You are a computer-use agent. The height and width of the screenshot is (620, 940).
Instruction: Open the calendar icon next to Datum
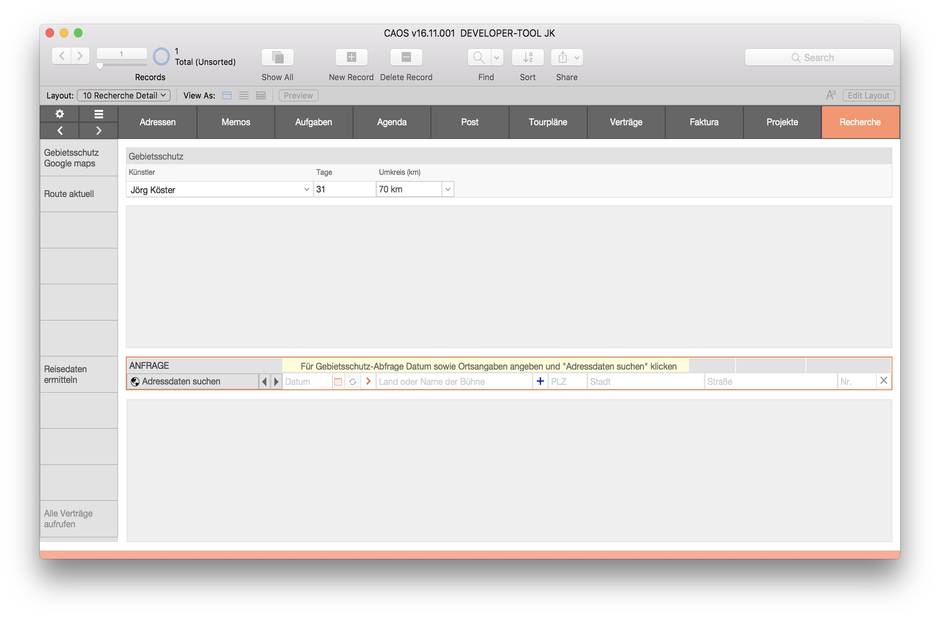(338, 381)
